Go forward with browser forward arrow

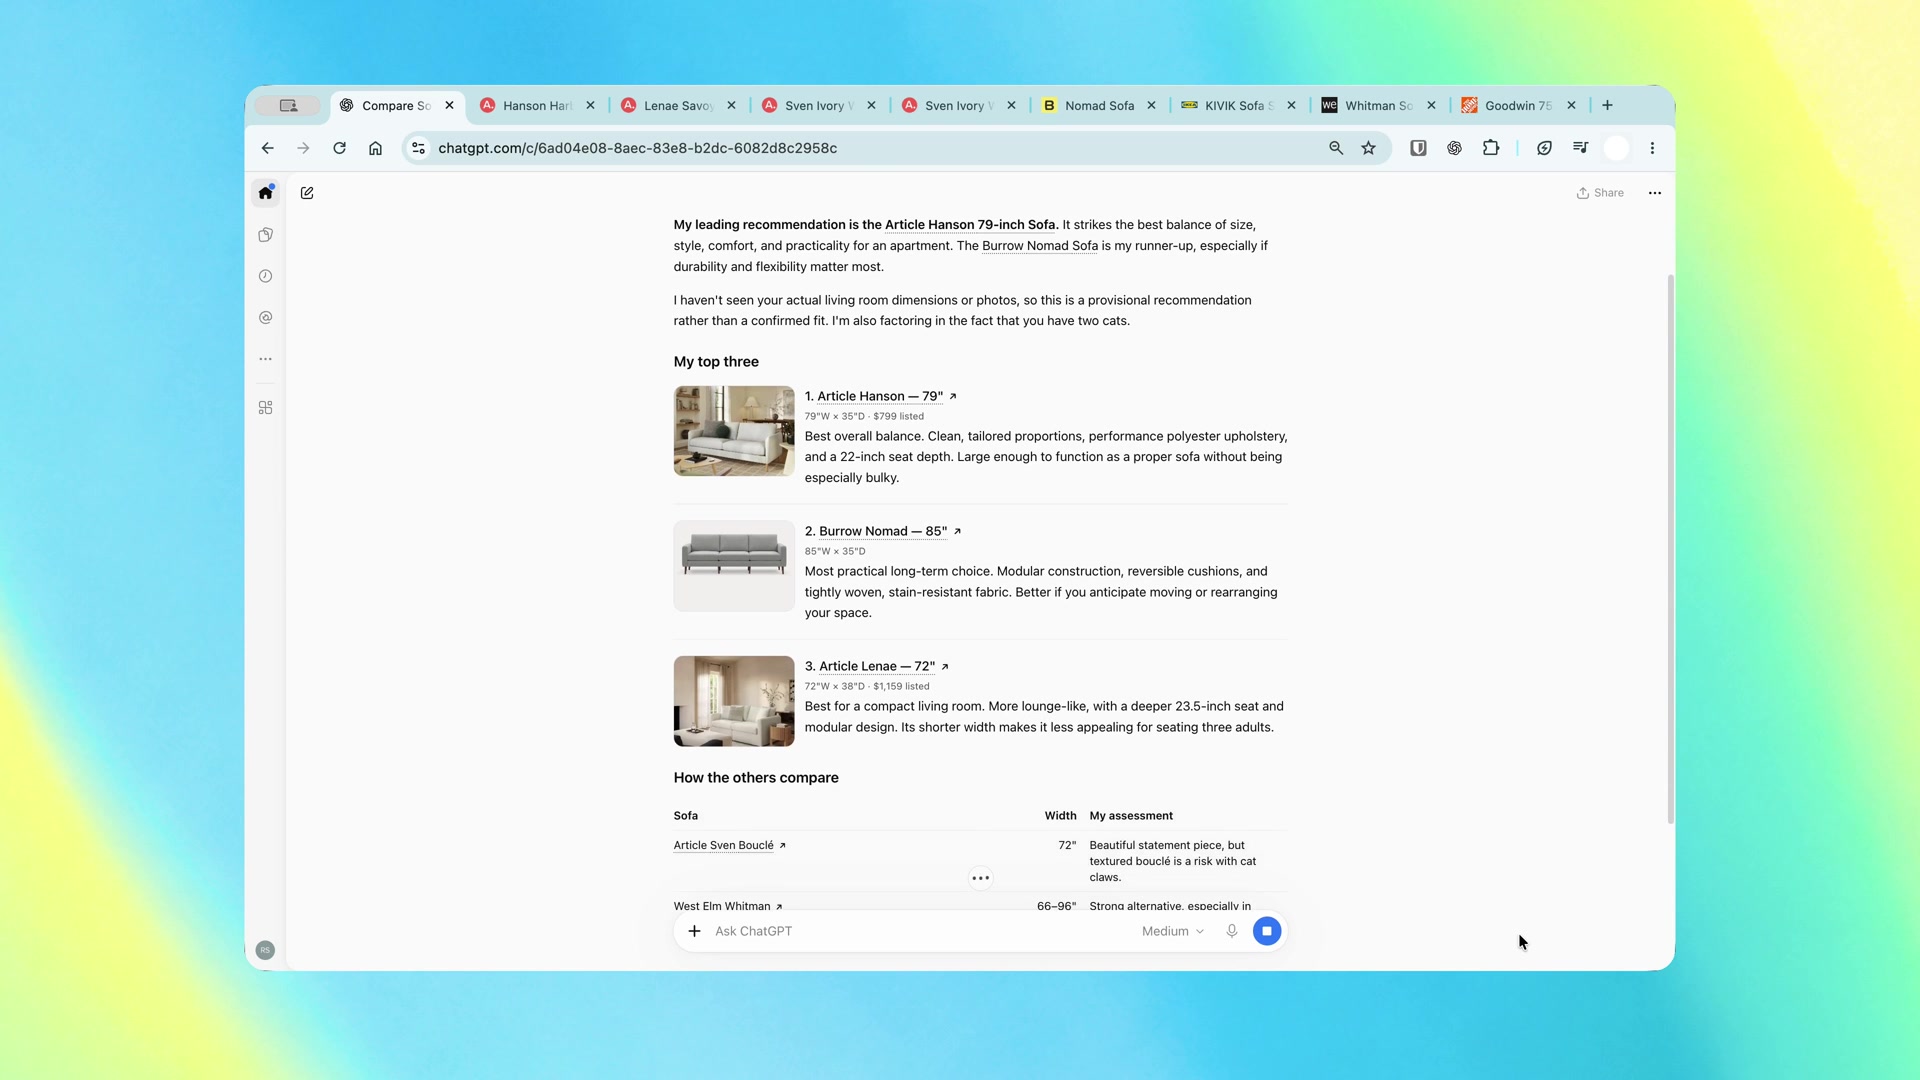(x=303, y=148)
